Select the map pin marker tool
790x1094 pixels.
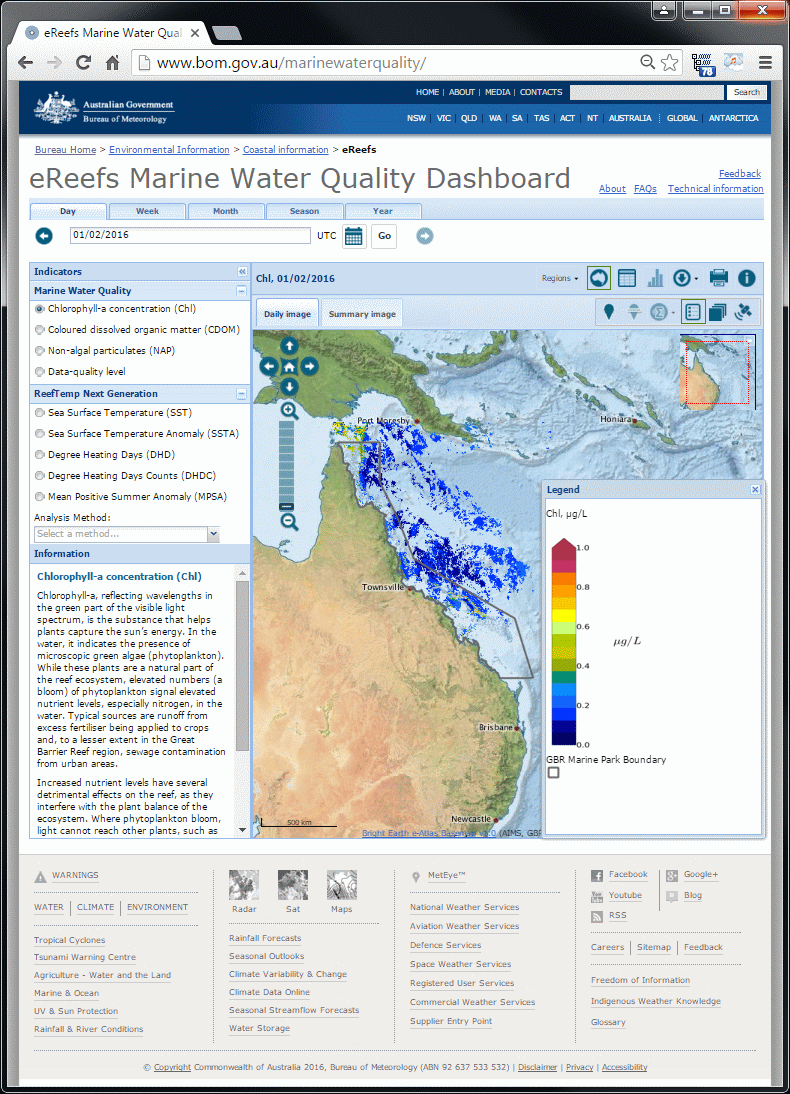pos(609,312)
